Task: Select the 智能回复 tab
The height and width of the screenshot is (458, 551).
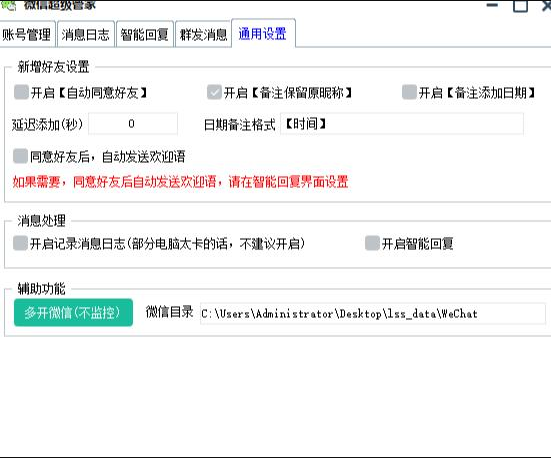Action: pyautogui.click(x=145, y=34)
